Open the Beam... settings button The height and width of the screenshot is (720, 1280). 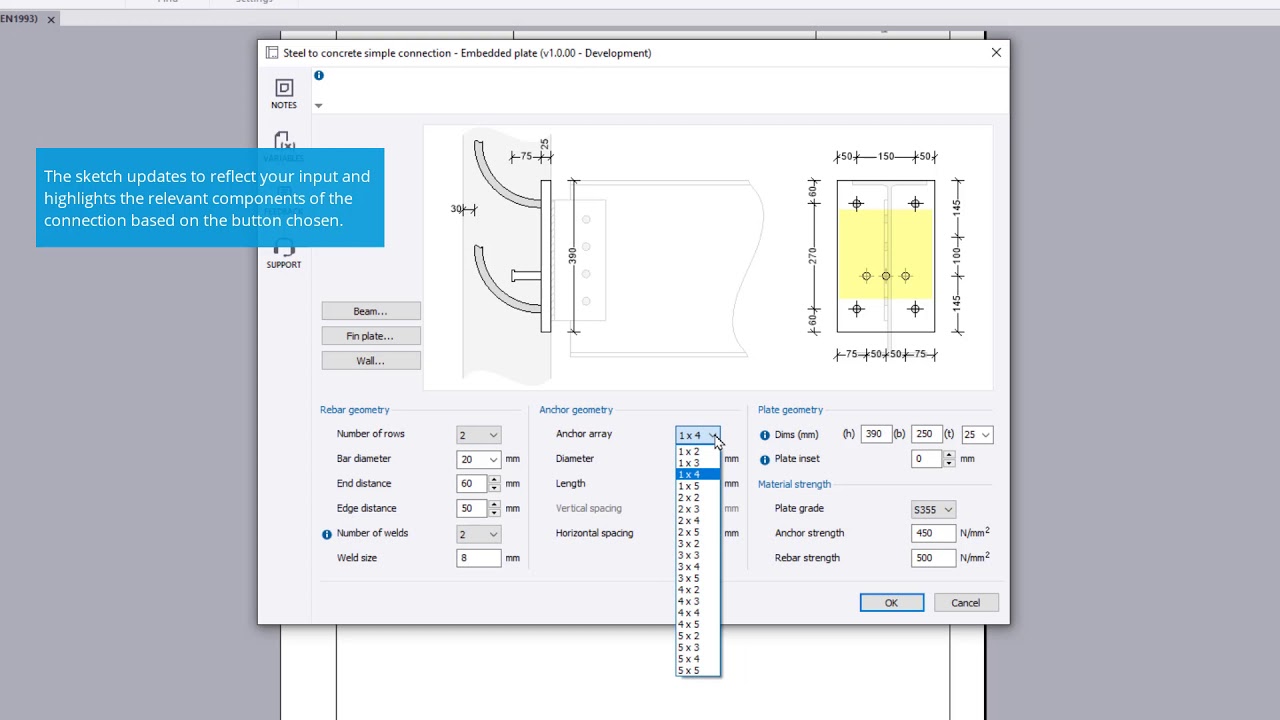371,311
